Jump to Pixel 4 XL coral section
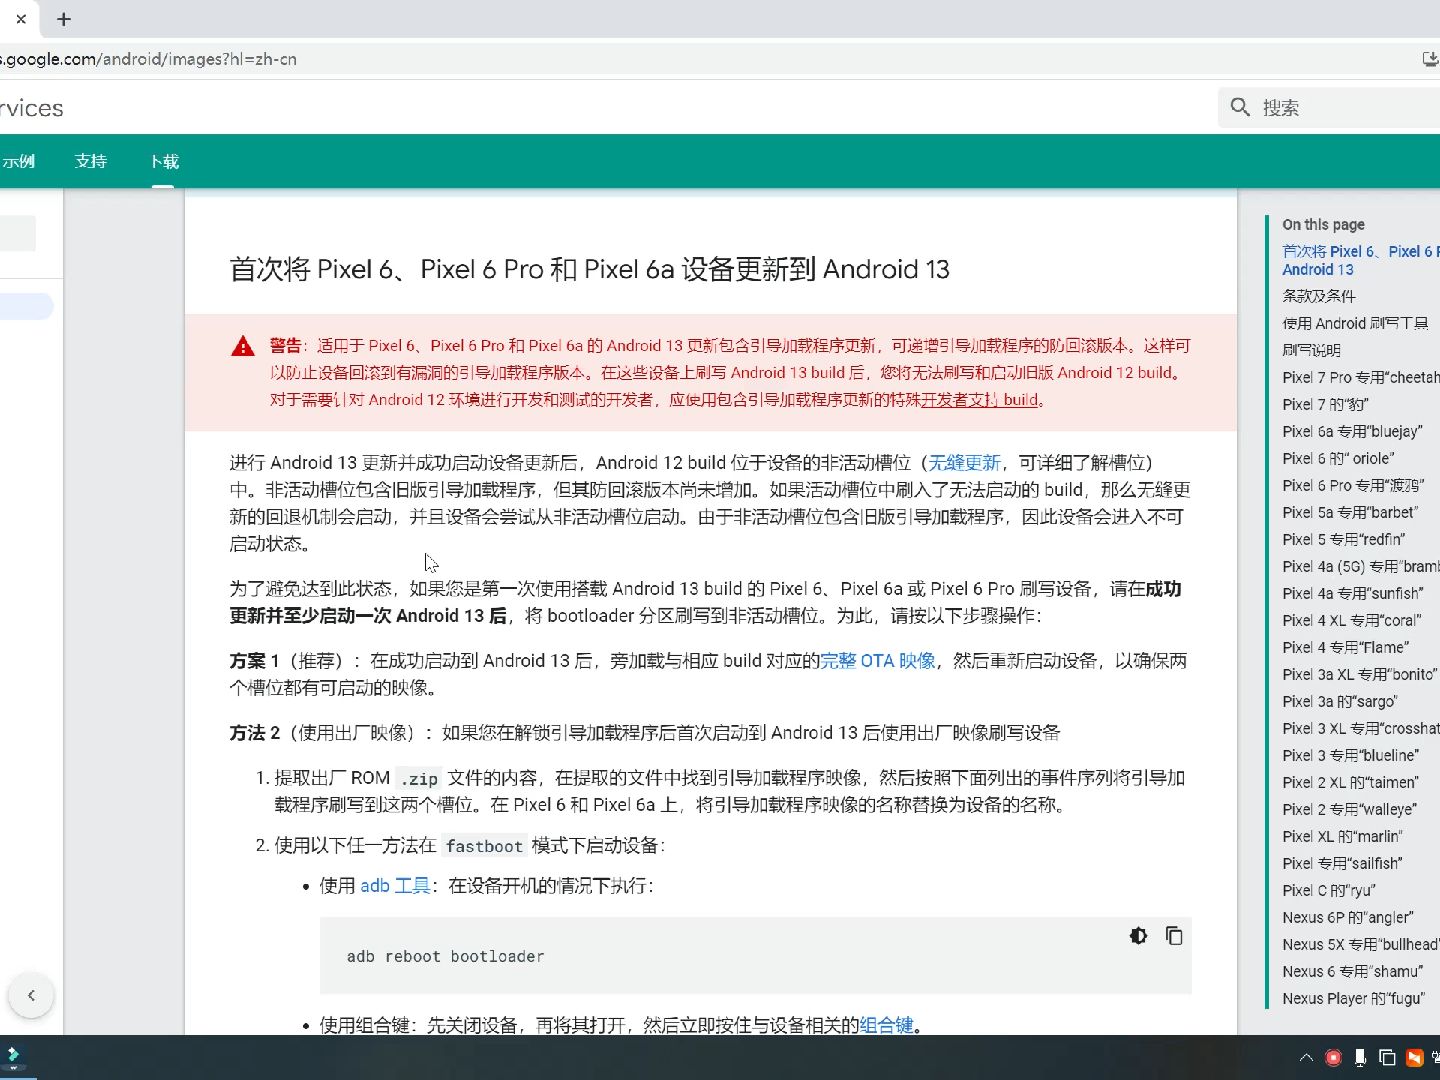This screenshot has height=1080, width=1440. pyautogui.click(x=1351, y=620)
